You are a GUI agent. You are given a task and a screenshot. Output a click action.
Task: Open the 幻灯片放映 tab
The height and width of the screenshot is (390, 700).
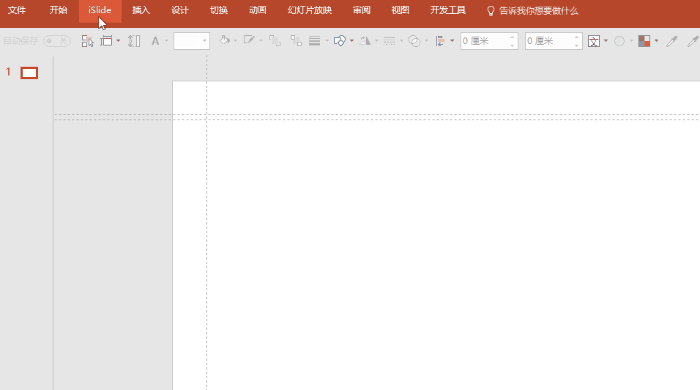click(309, 10)
